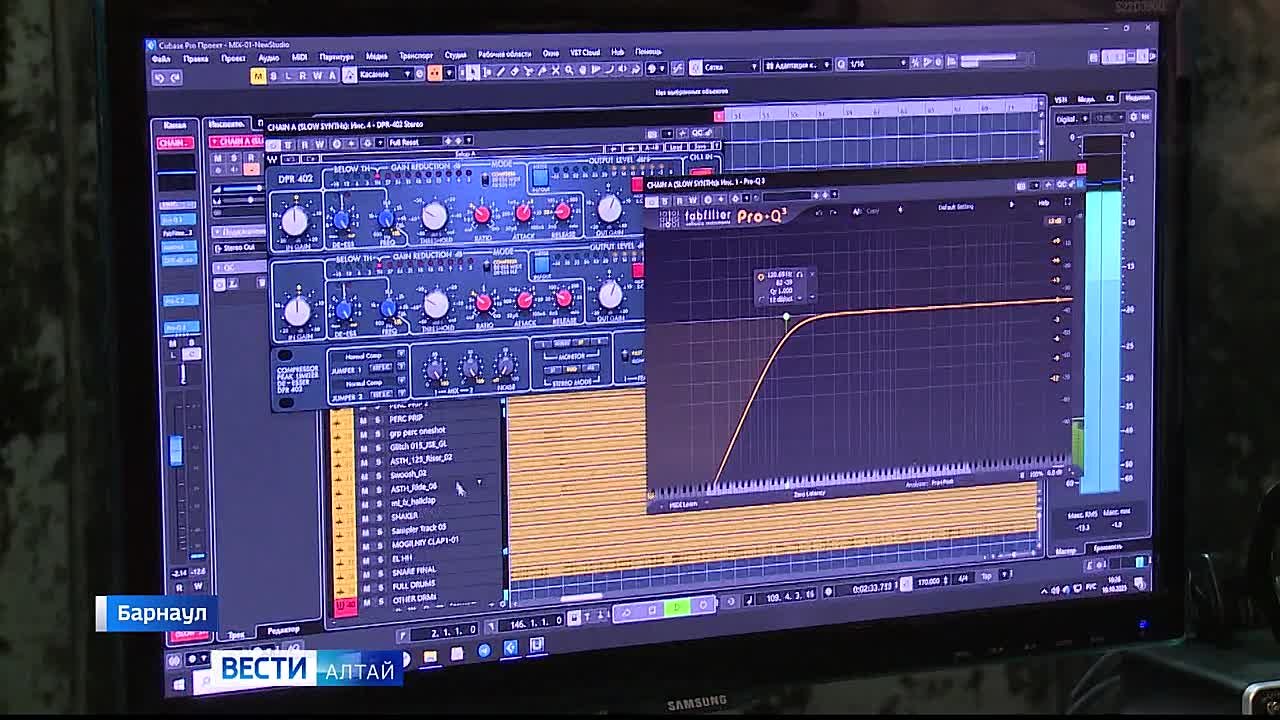Viewport: 1280px width, 720px height.
Task: Solo the FULL DRUMS track
Action: (379, 585)
